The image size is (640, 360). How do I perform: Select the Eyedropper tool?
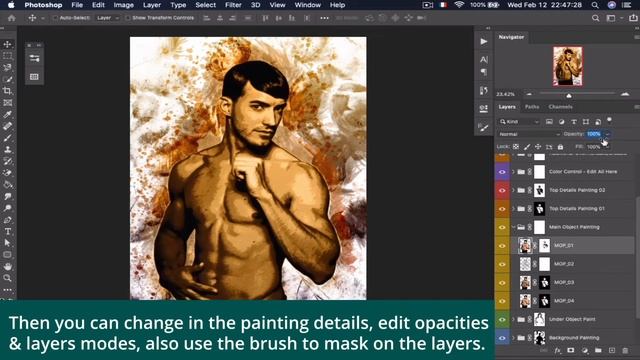[7, 114]
